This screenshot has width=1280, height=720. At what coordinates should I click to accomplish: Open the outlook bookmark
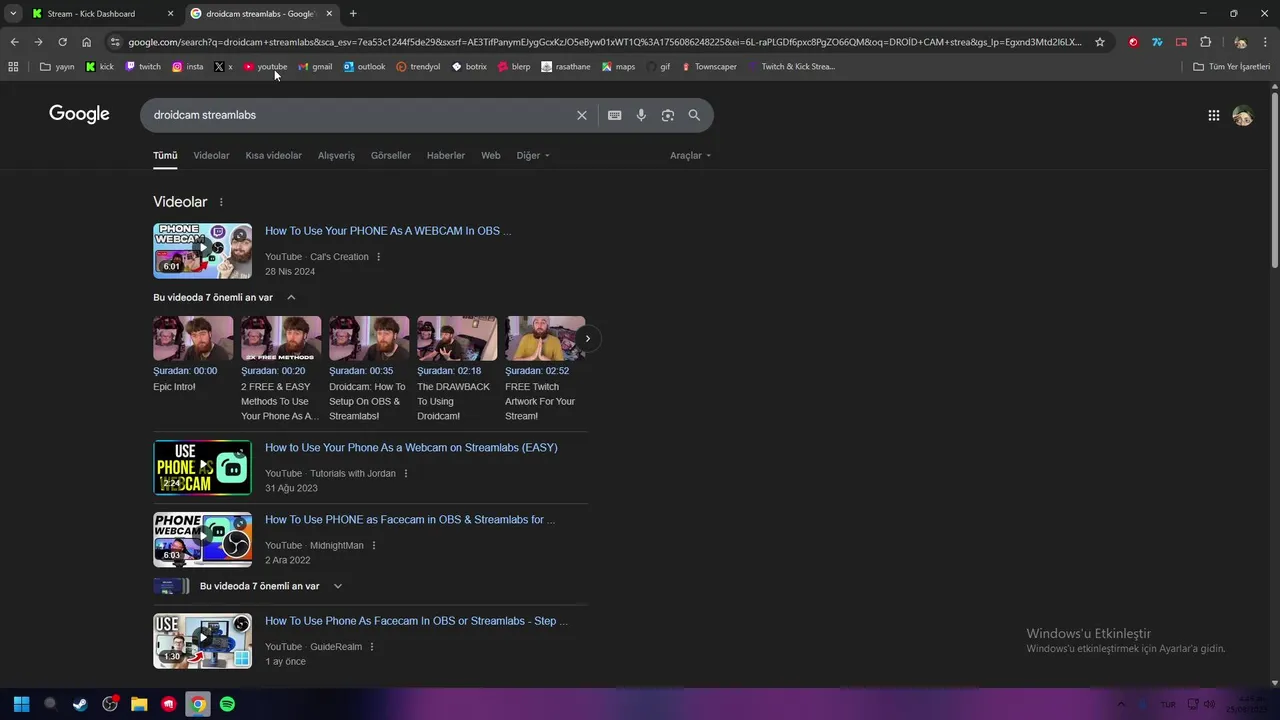pos(364,67)
